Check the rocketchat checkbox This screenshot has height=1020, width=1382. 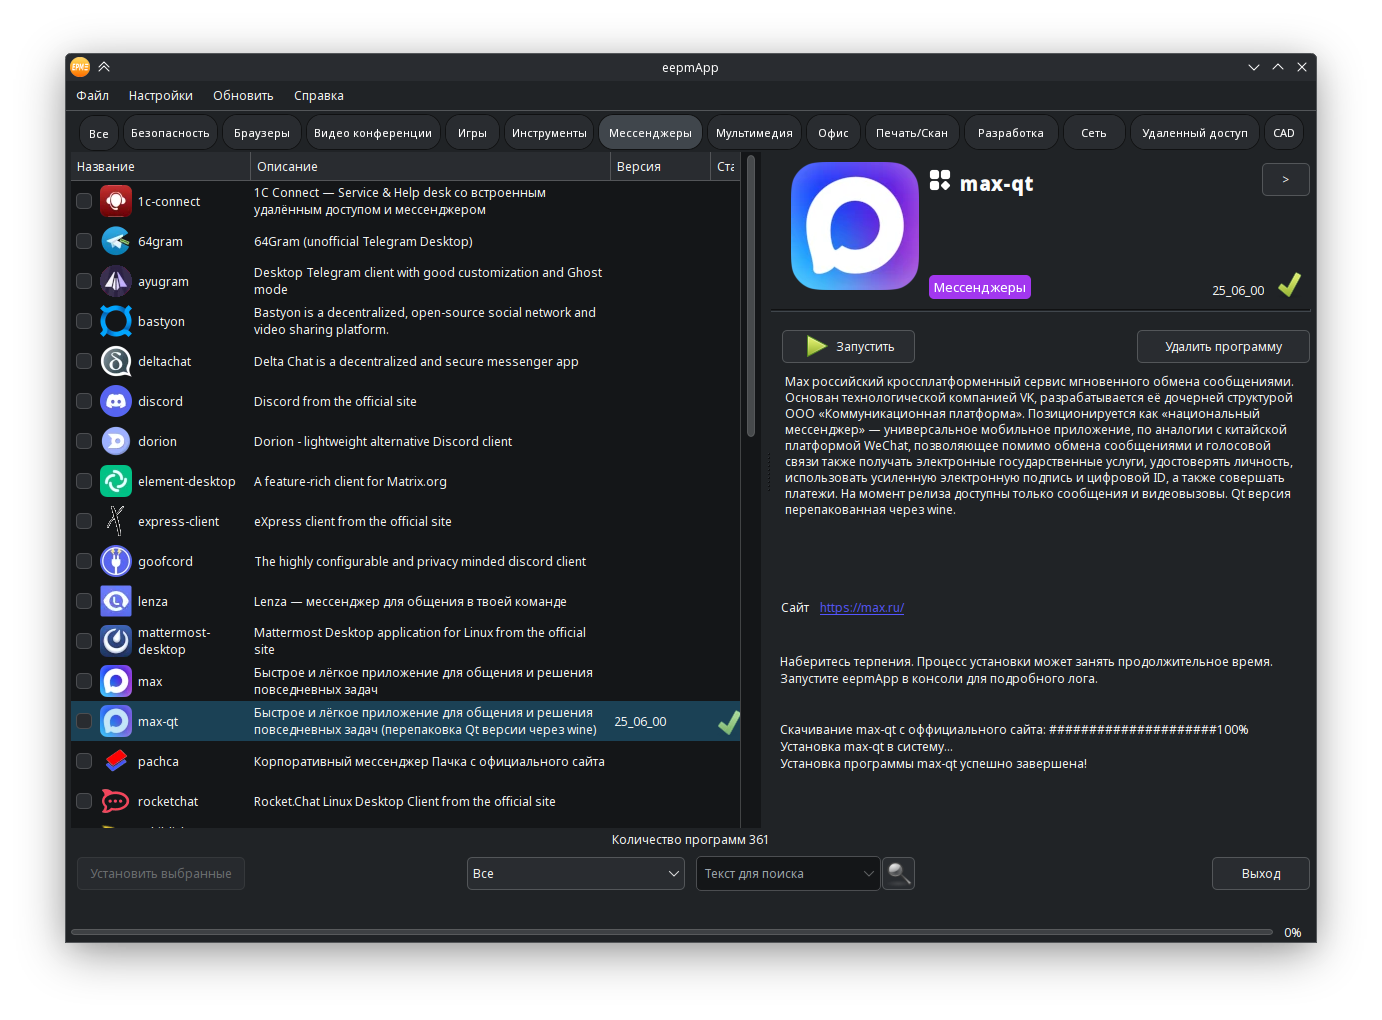[84, 801]
